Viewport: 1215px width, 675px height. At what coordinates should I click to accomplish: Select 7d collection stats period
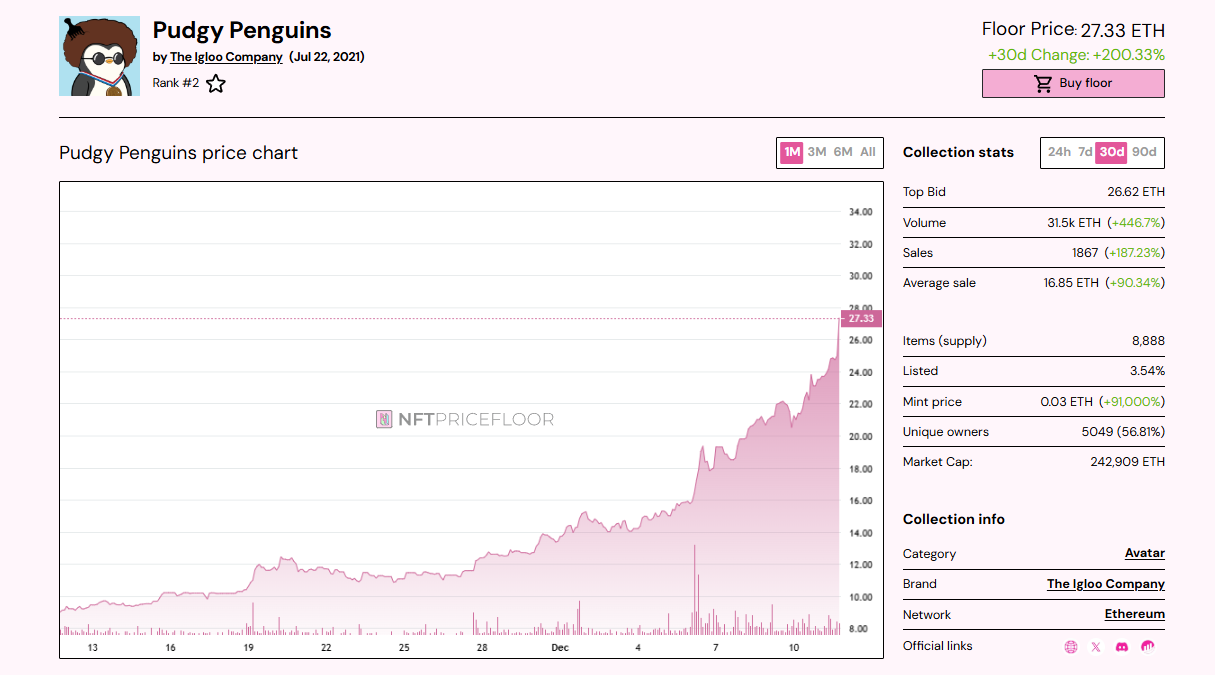[1085, 152]
